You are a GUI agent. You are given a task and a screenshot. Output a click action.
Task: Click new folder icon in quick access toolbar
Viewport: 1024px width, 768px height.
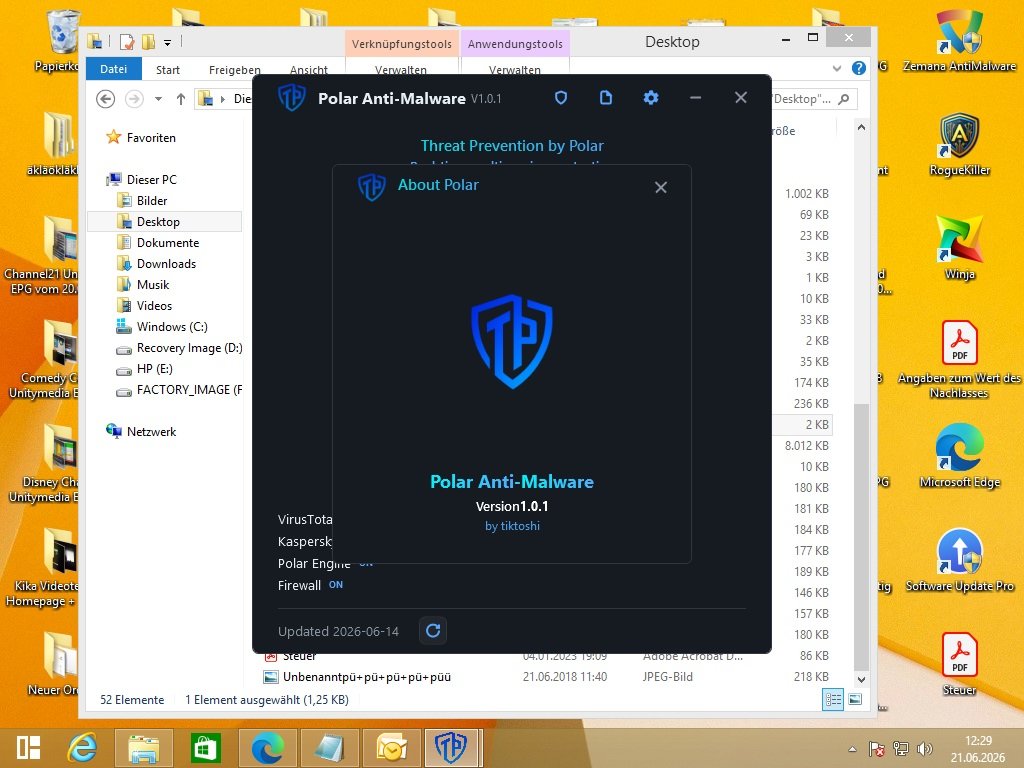(148, 42)
